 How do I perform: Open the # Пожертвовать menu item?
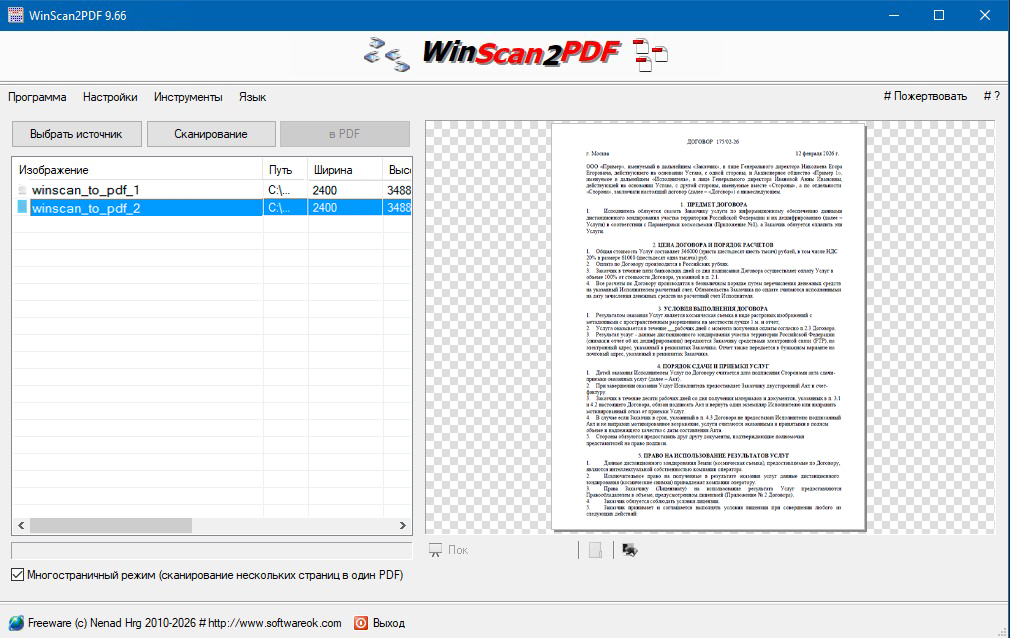pos(925,96)
